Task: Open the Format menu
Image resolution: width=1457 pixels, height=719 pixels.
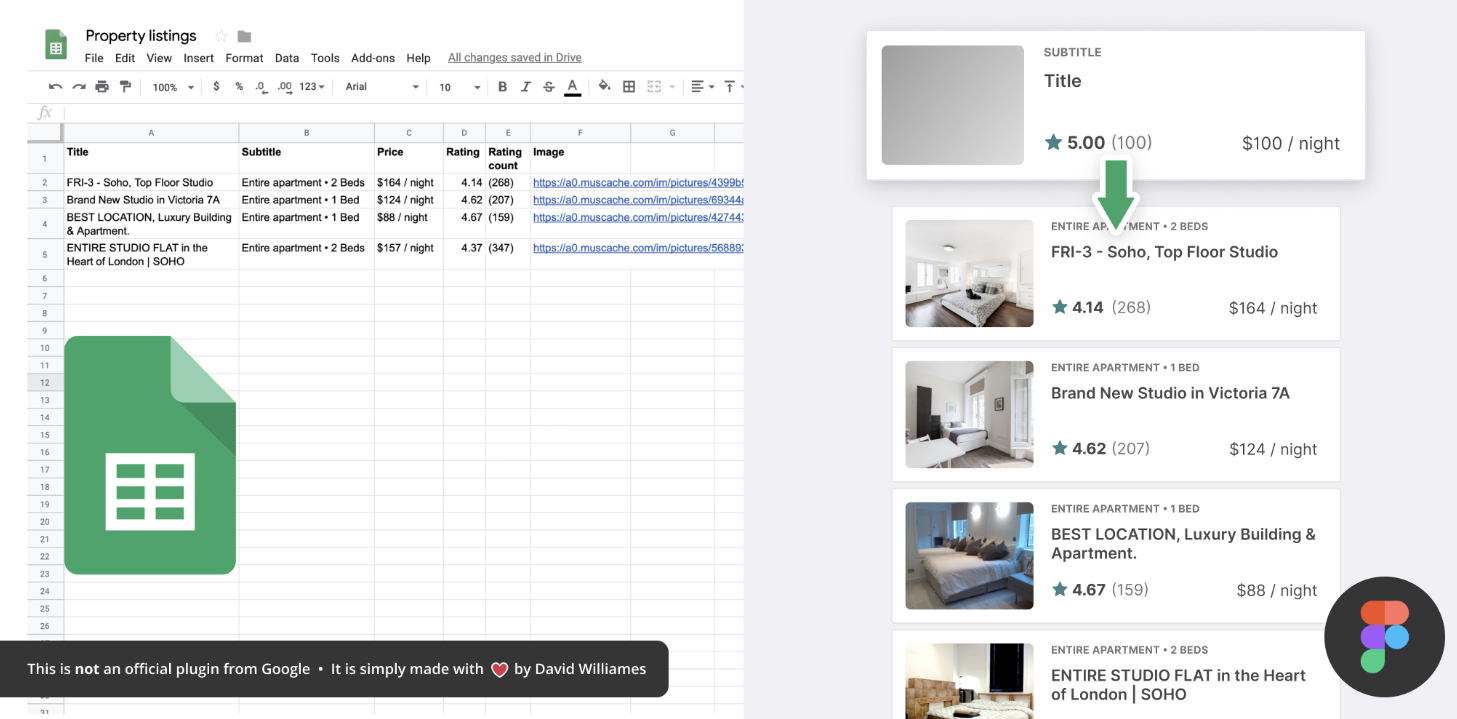Action: pyautogui.click(x=244, y=58)
